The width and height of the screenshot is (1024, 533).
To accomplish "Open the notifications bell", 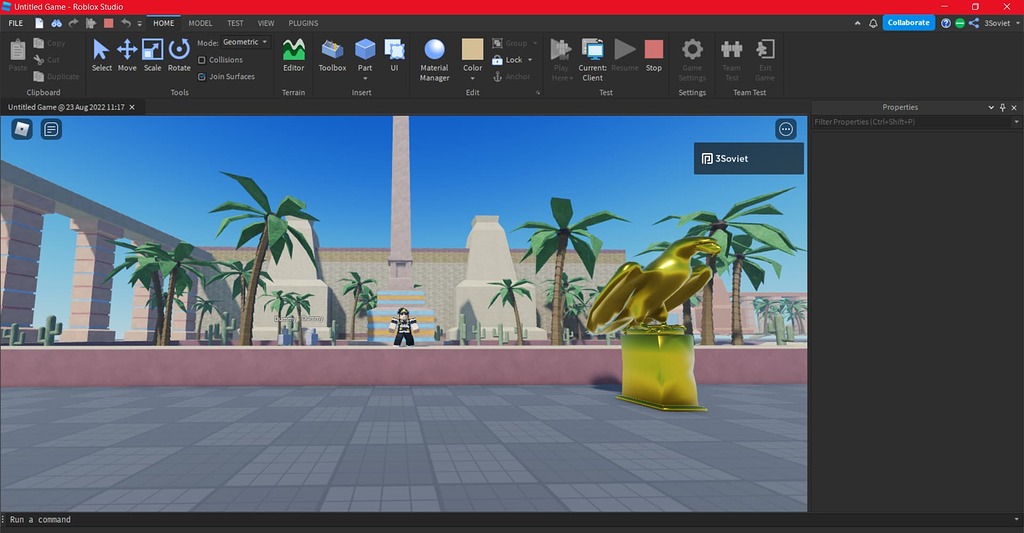I will pos(873,23).
